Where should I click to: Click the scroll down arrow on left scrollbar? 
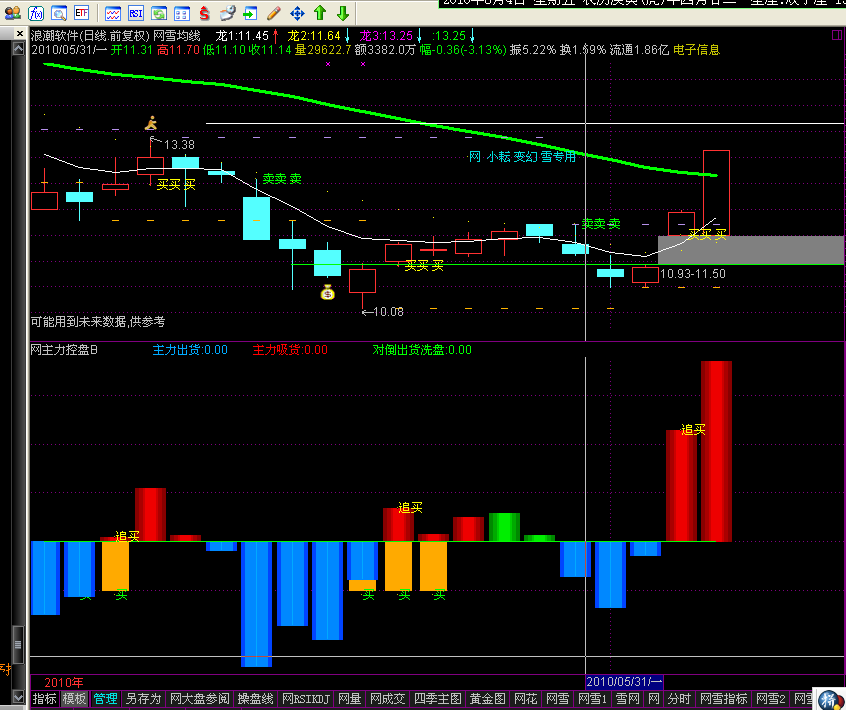(18, 697)
